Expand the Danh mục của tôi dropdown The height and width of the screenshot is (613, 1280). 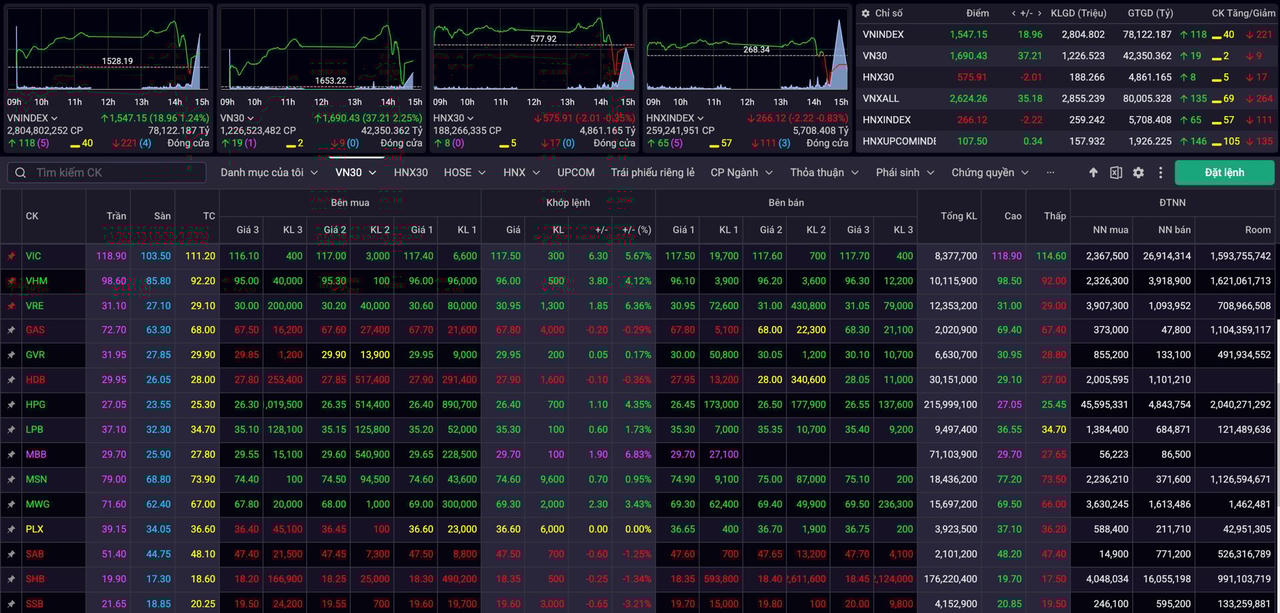(x=269, y=173)
